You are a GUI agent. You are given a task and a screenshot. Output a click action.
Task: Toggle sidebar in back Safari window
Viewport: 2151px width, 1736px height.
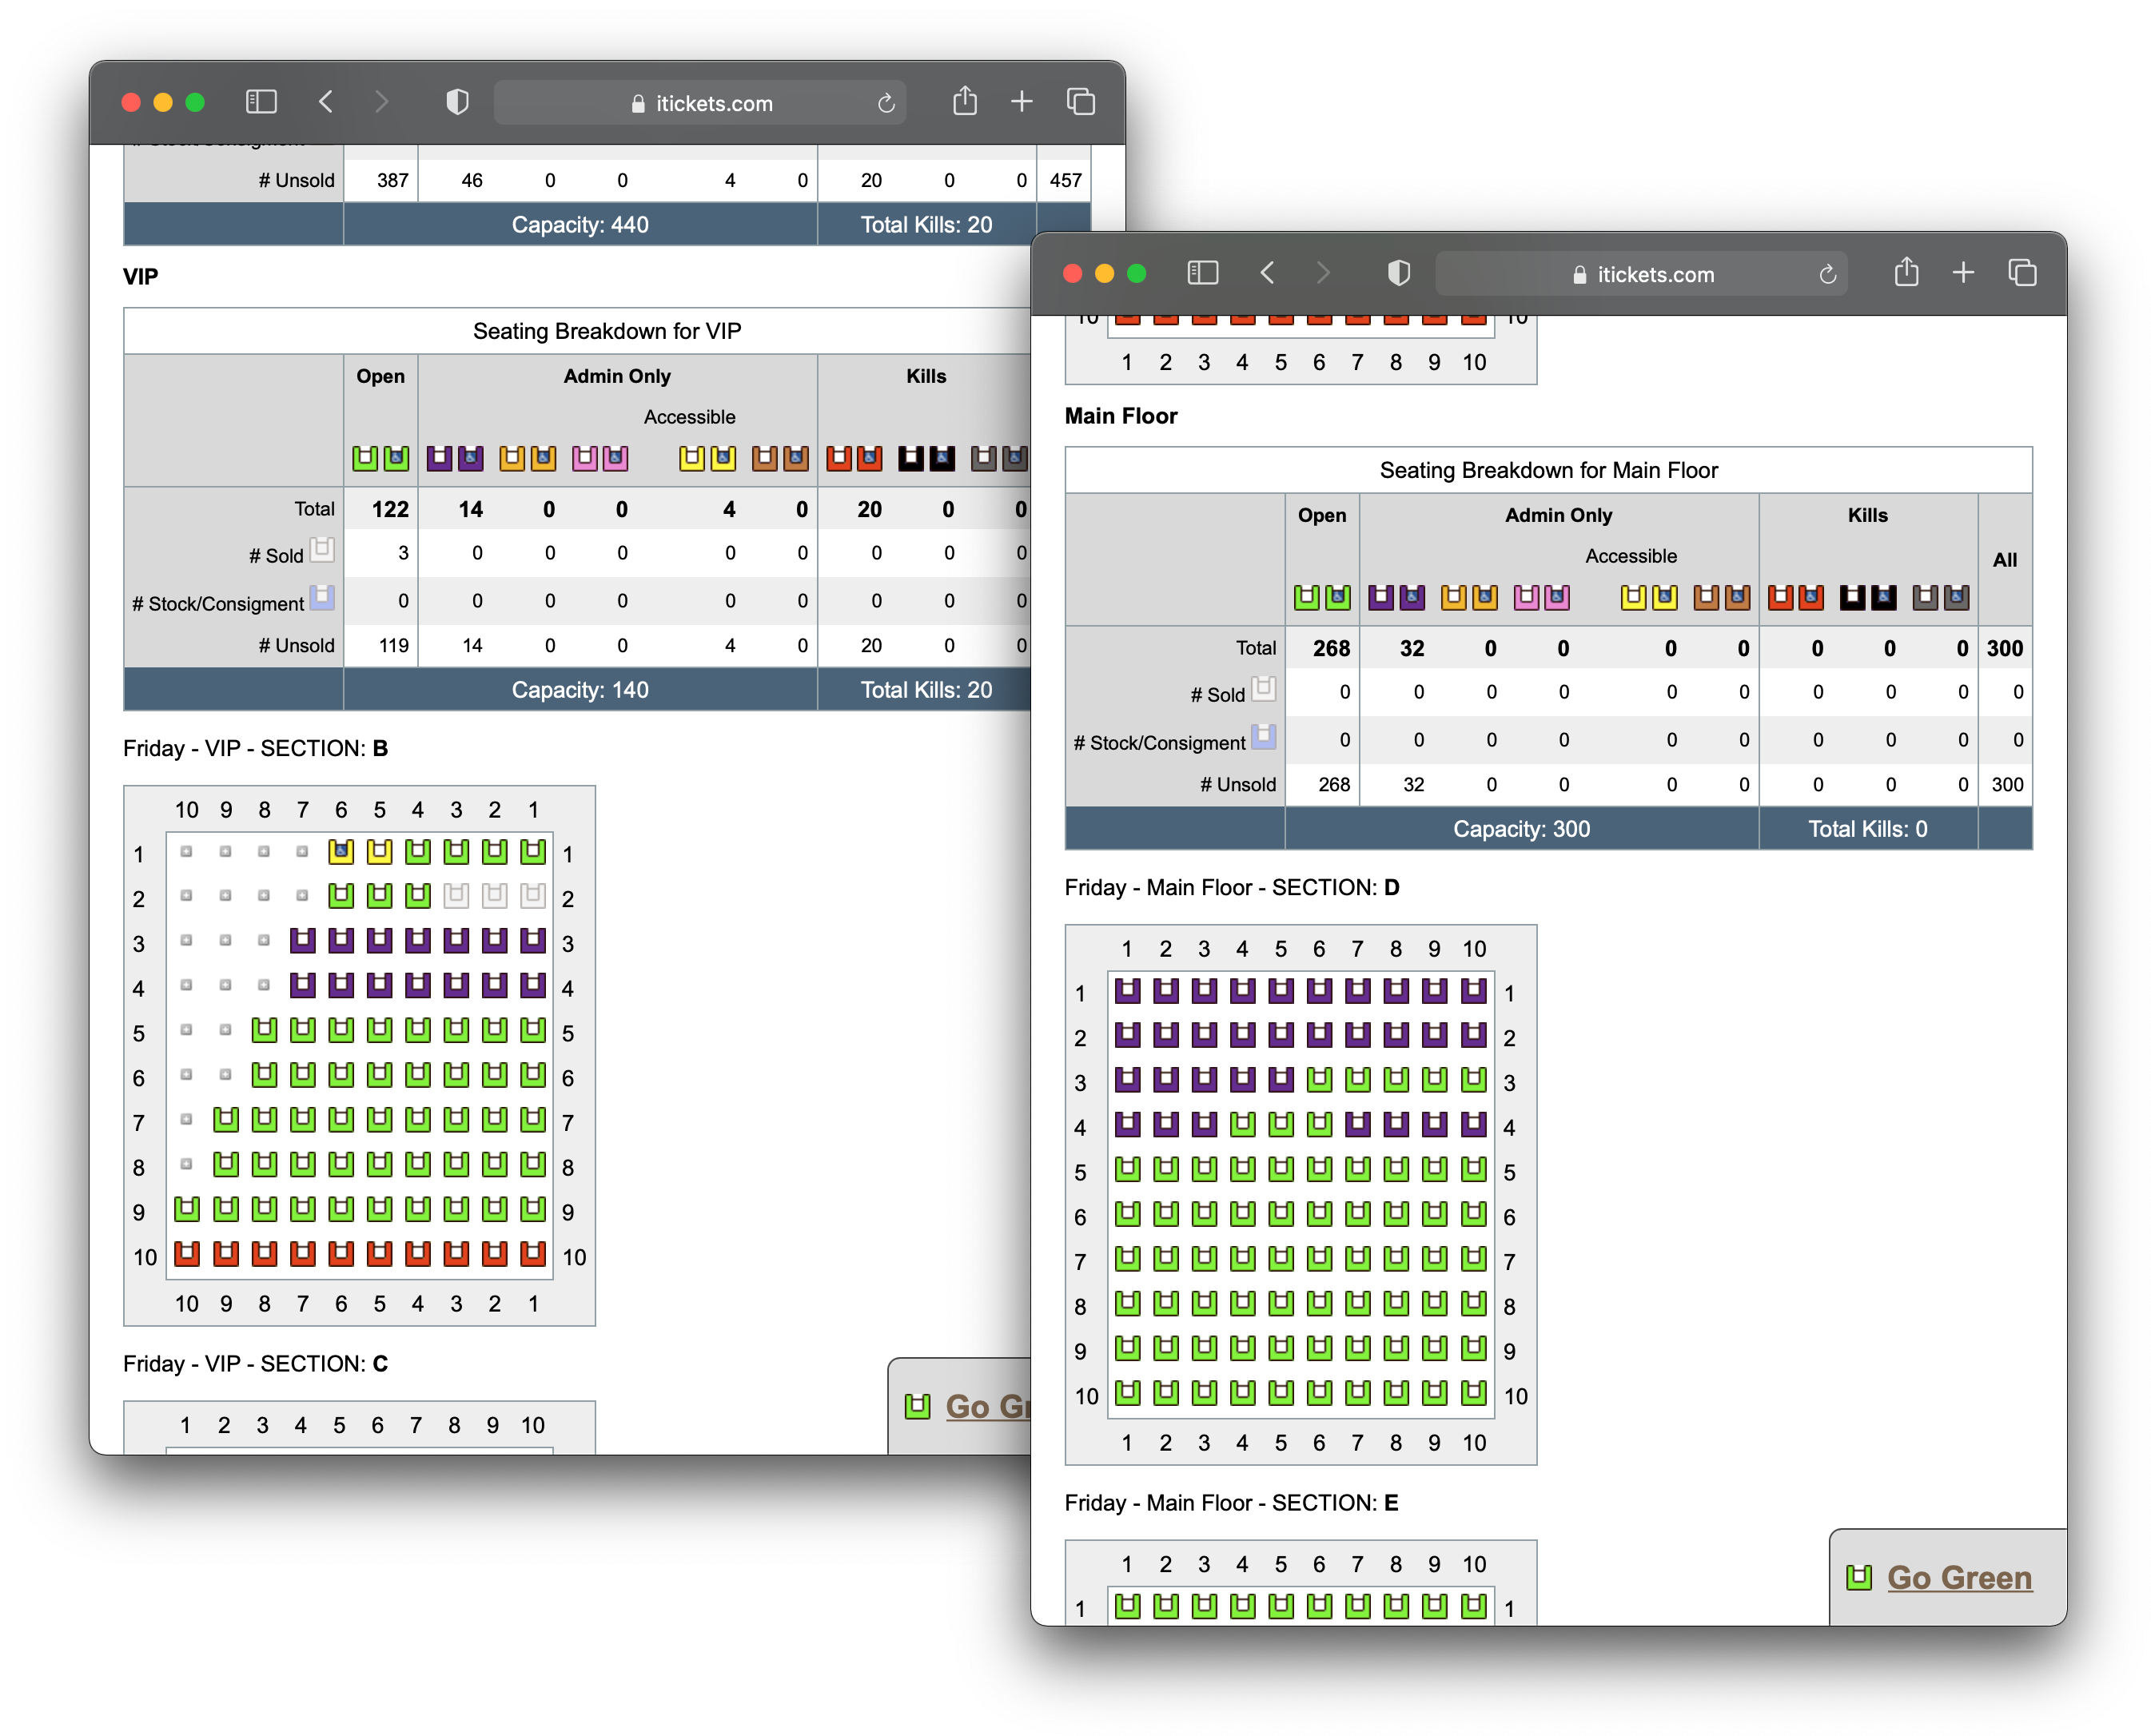point(260,102)
